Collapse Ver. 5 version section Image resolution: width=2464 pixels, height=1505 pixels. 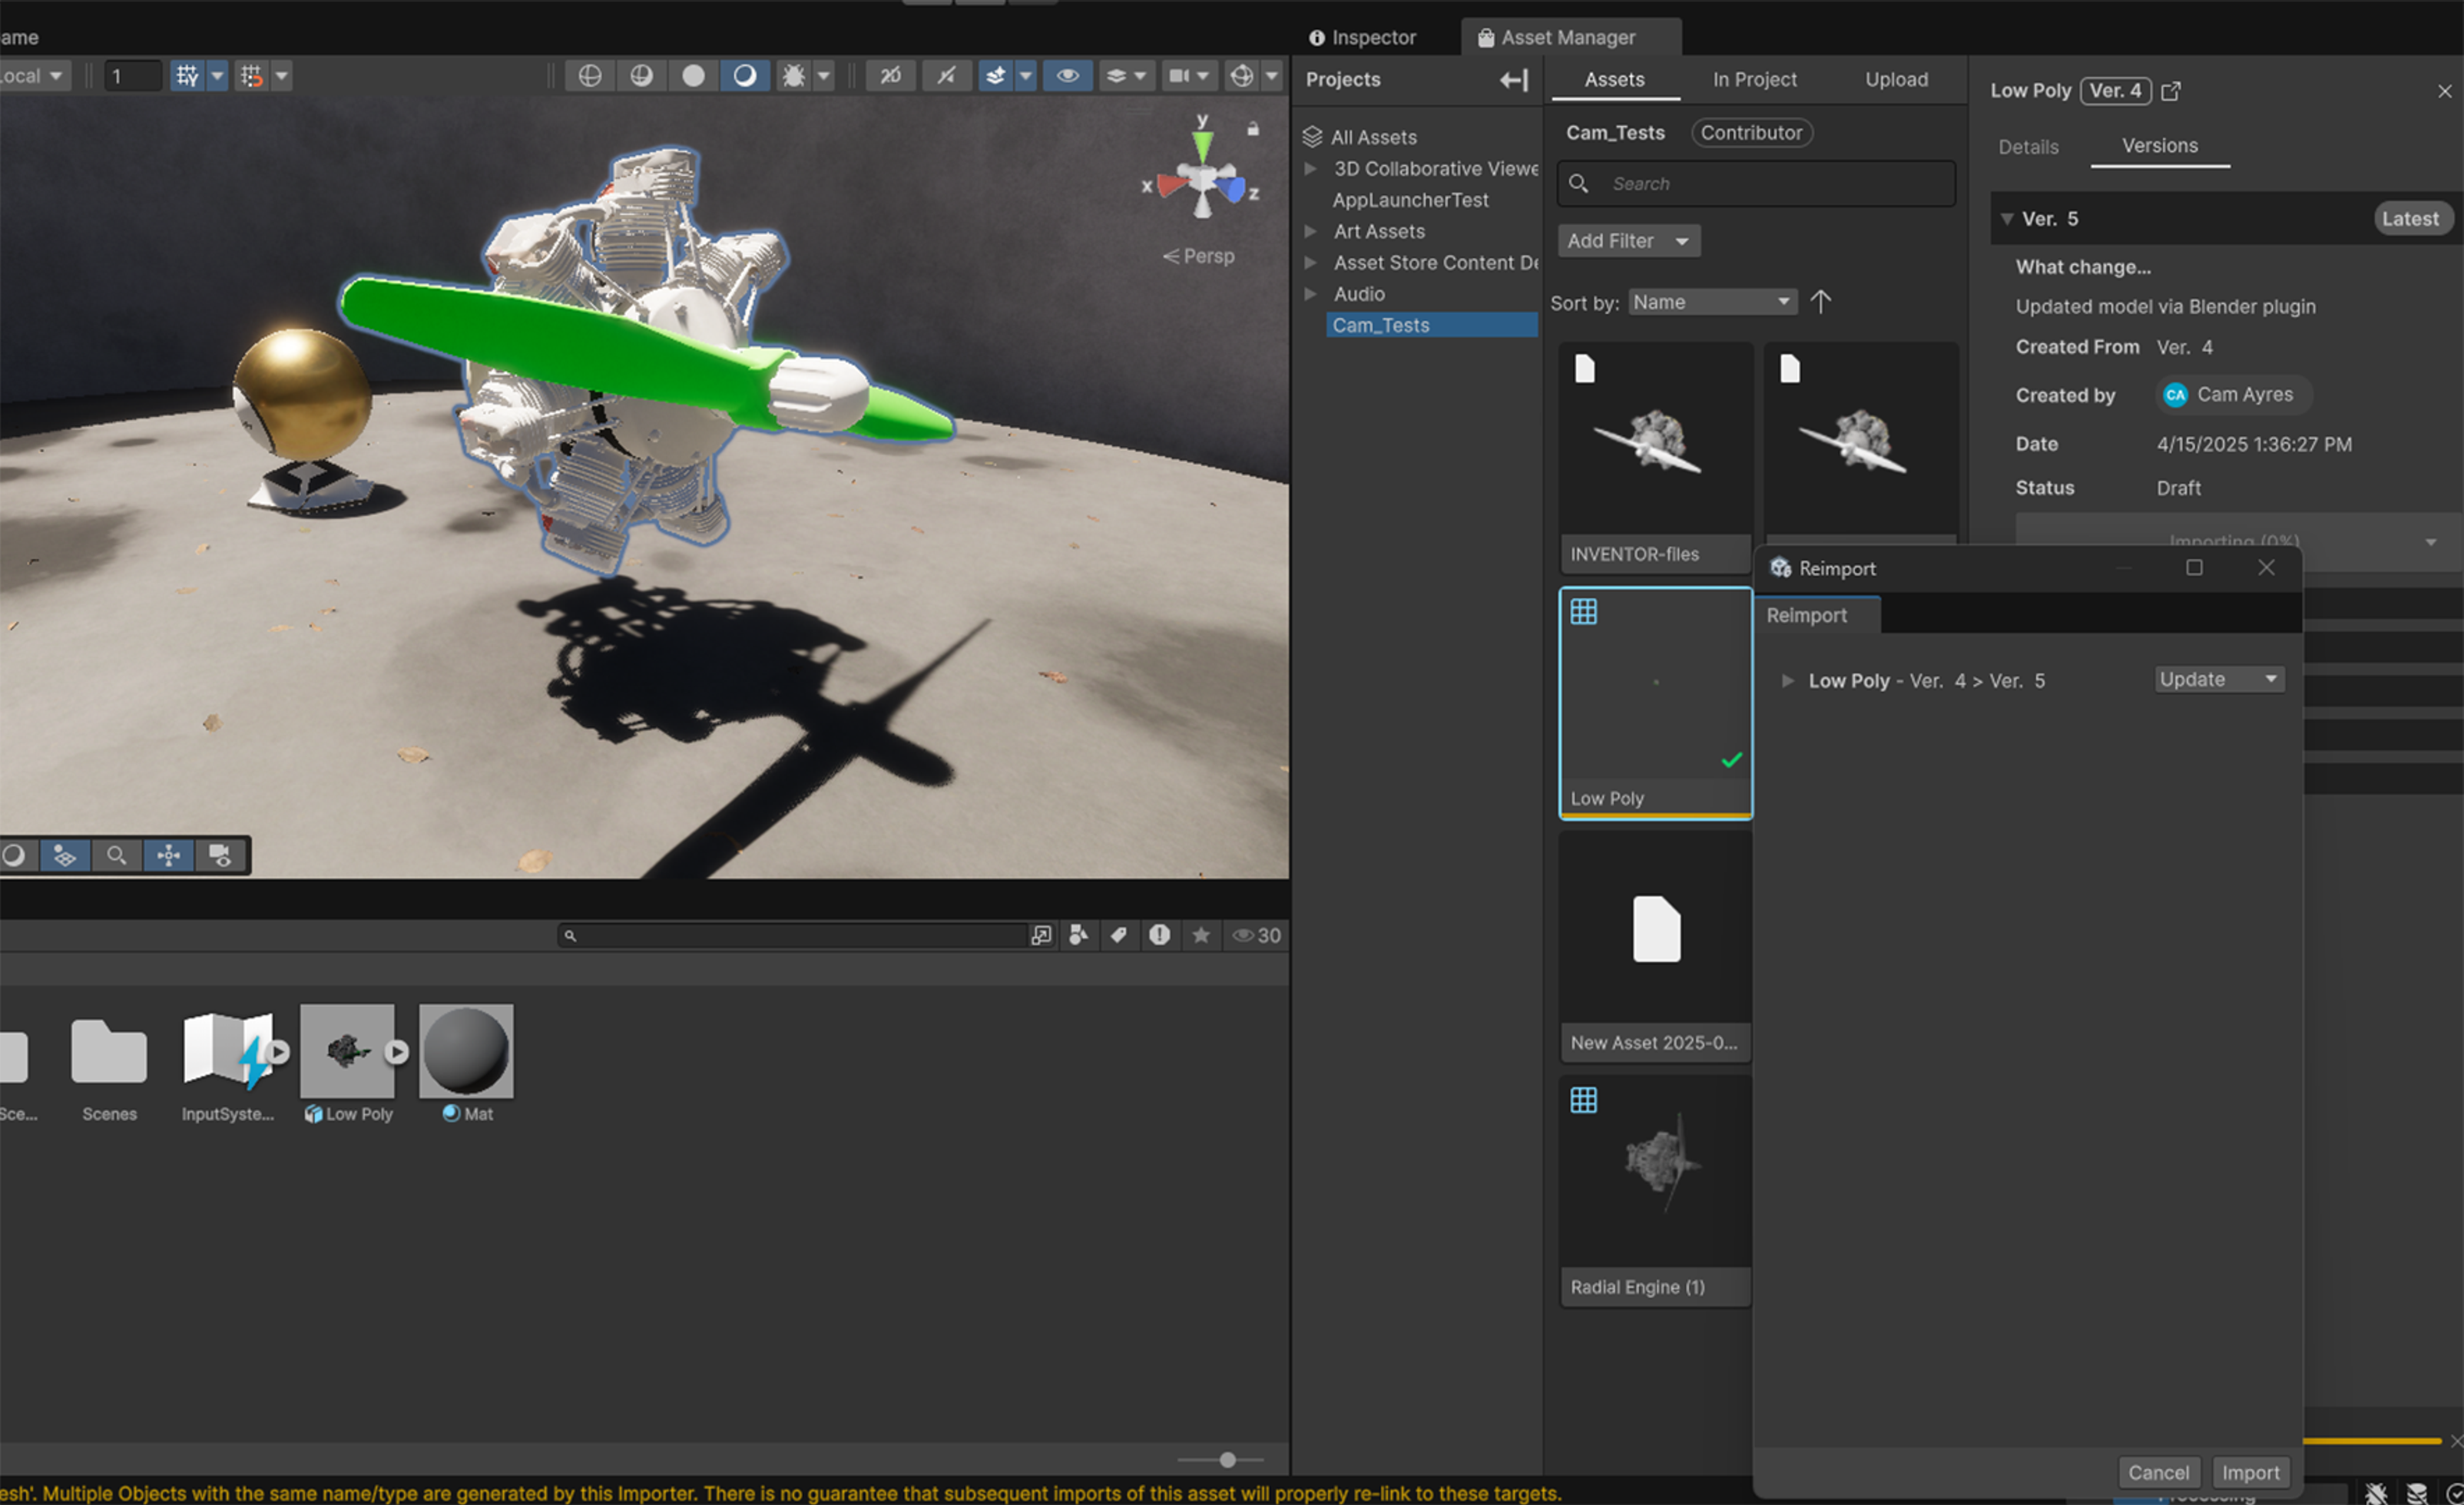coord(2006,219)
